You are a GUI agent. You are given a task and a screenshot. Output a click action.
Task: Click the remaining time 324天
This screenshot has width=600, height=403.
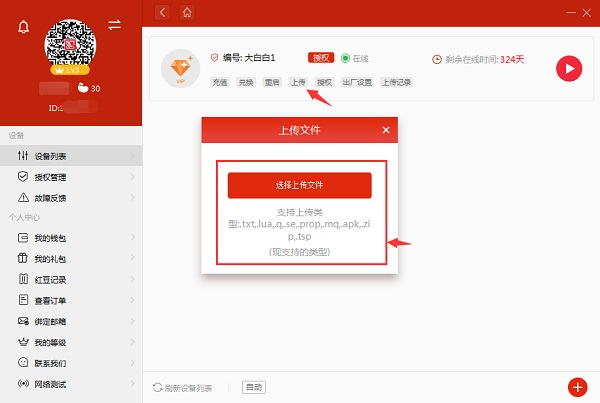pyautogui.click(x=512, y=59)
